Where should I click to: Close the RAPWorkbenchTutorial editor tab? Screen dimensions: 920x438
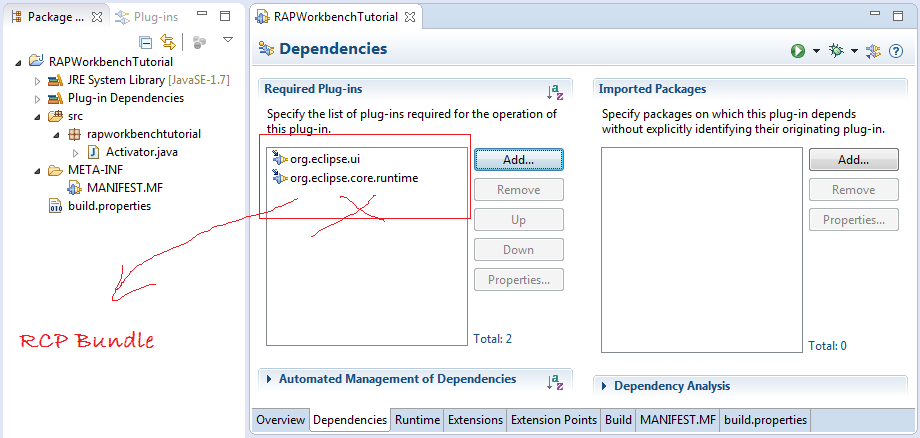(410, 17)
